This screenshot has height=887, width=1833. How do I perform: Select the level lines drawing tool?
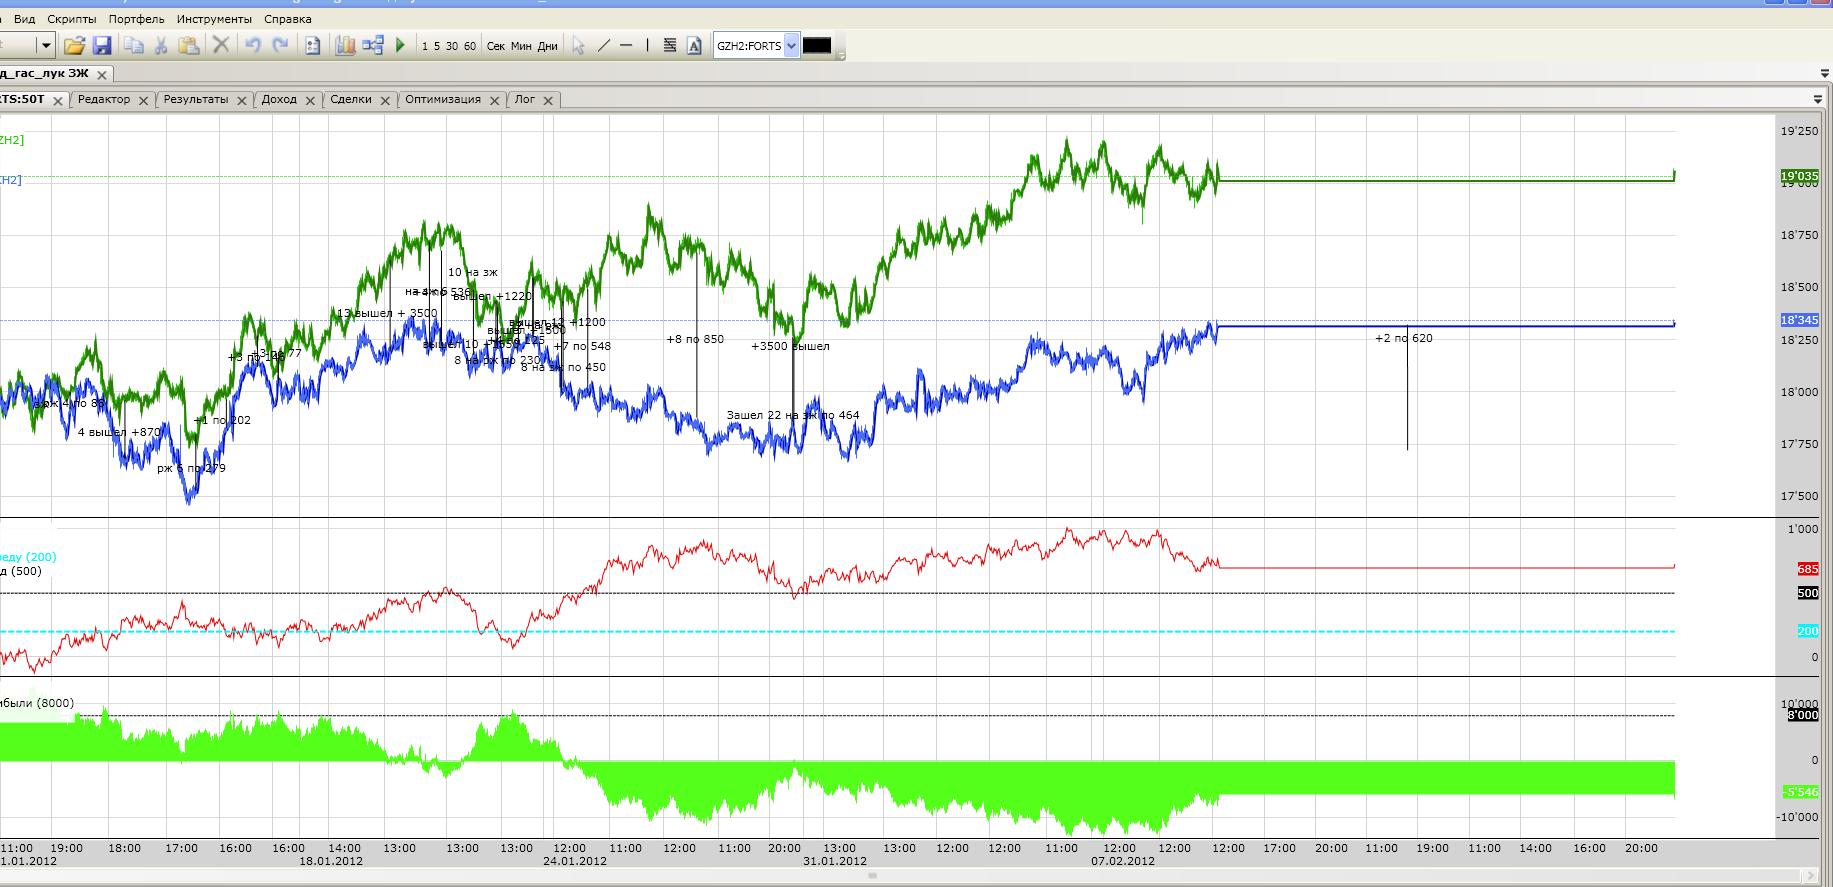670,45
